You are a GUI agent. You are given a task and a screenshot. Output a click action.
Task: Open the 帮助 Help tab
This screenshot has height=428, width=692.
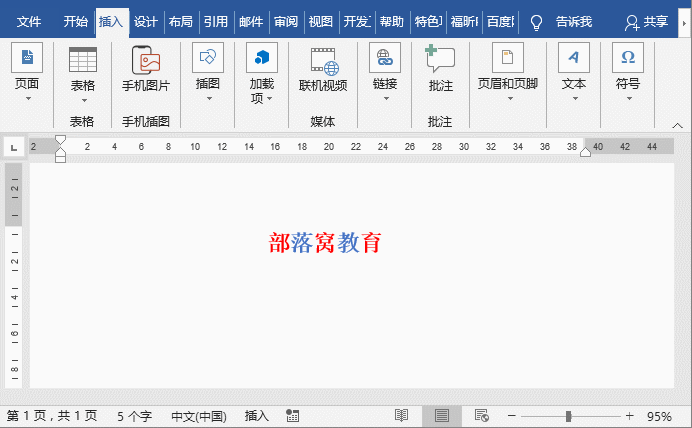pos(392,22)
